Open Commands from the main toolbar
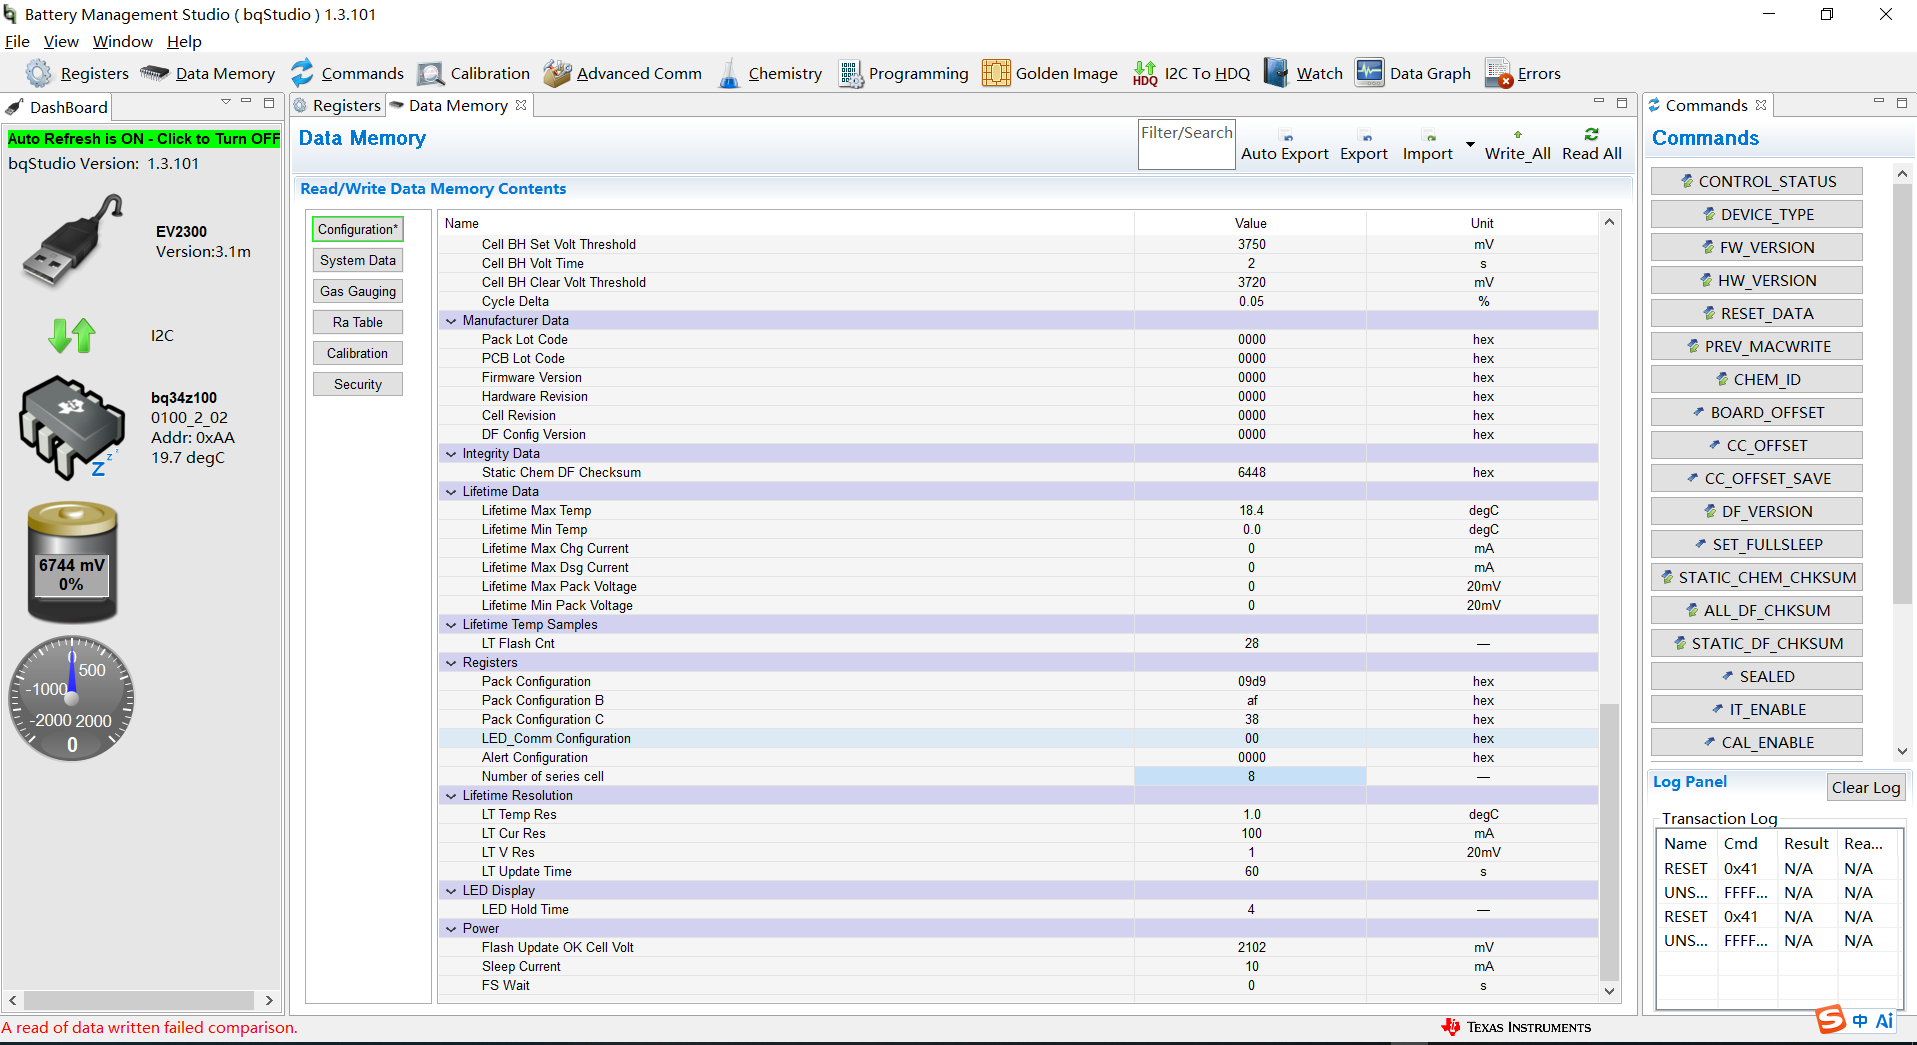The image size is (1917, 1045). (347, 73)
